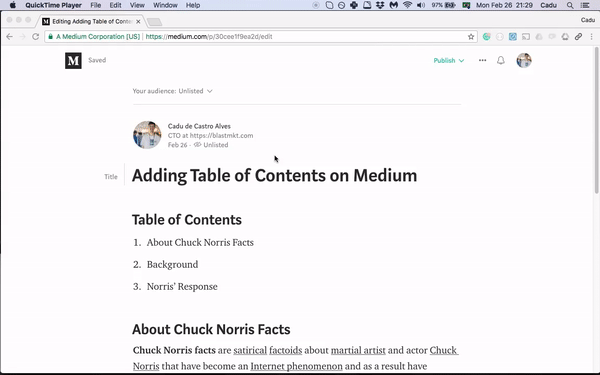This screenshot has height=375, width=600.
Task: Click the clock 'Mon Feb 26 21:29'
Action: pos(504,5)
